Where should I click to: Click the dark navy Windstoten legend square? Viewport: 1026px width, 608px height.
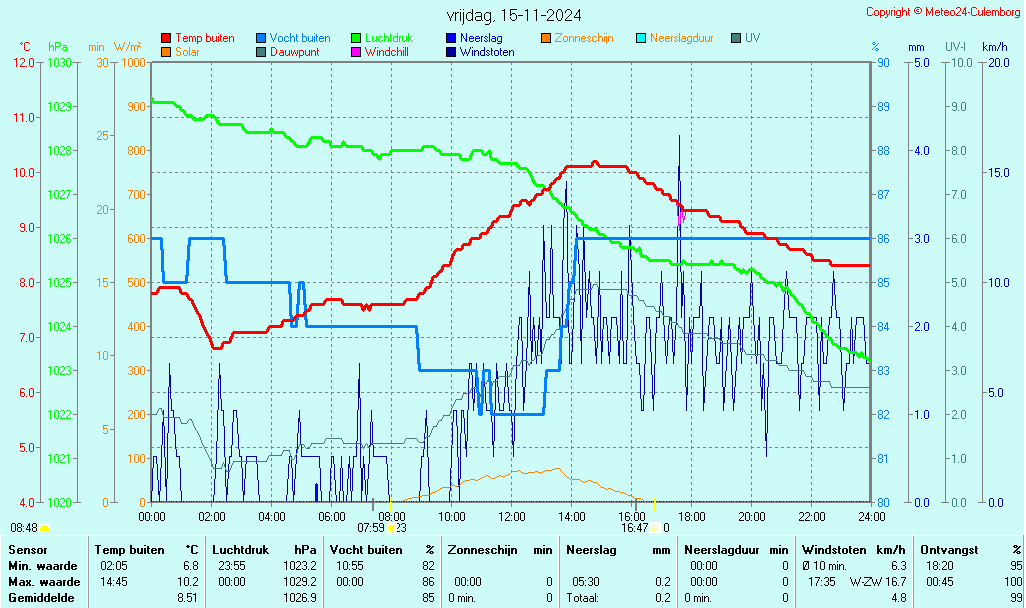coord(451,52)
